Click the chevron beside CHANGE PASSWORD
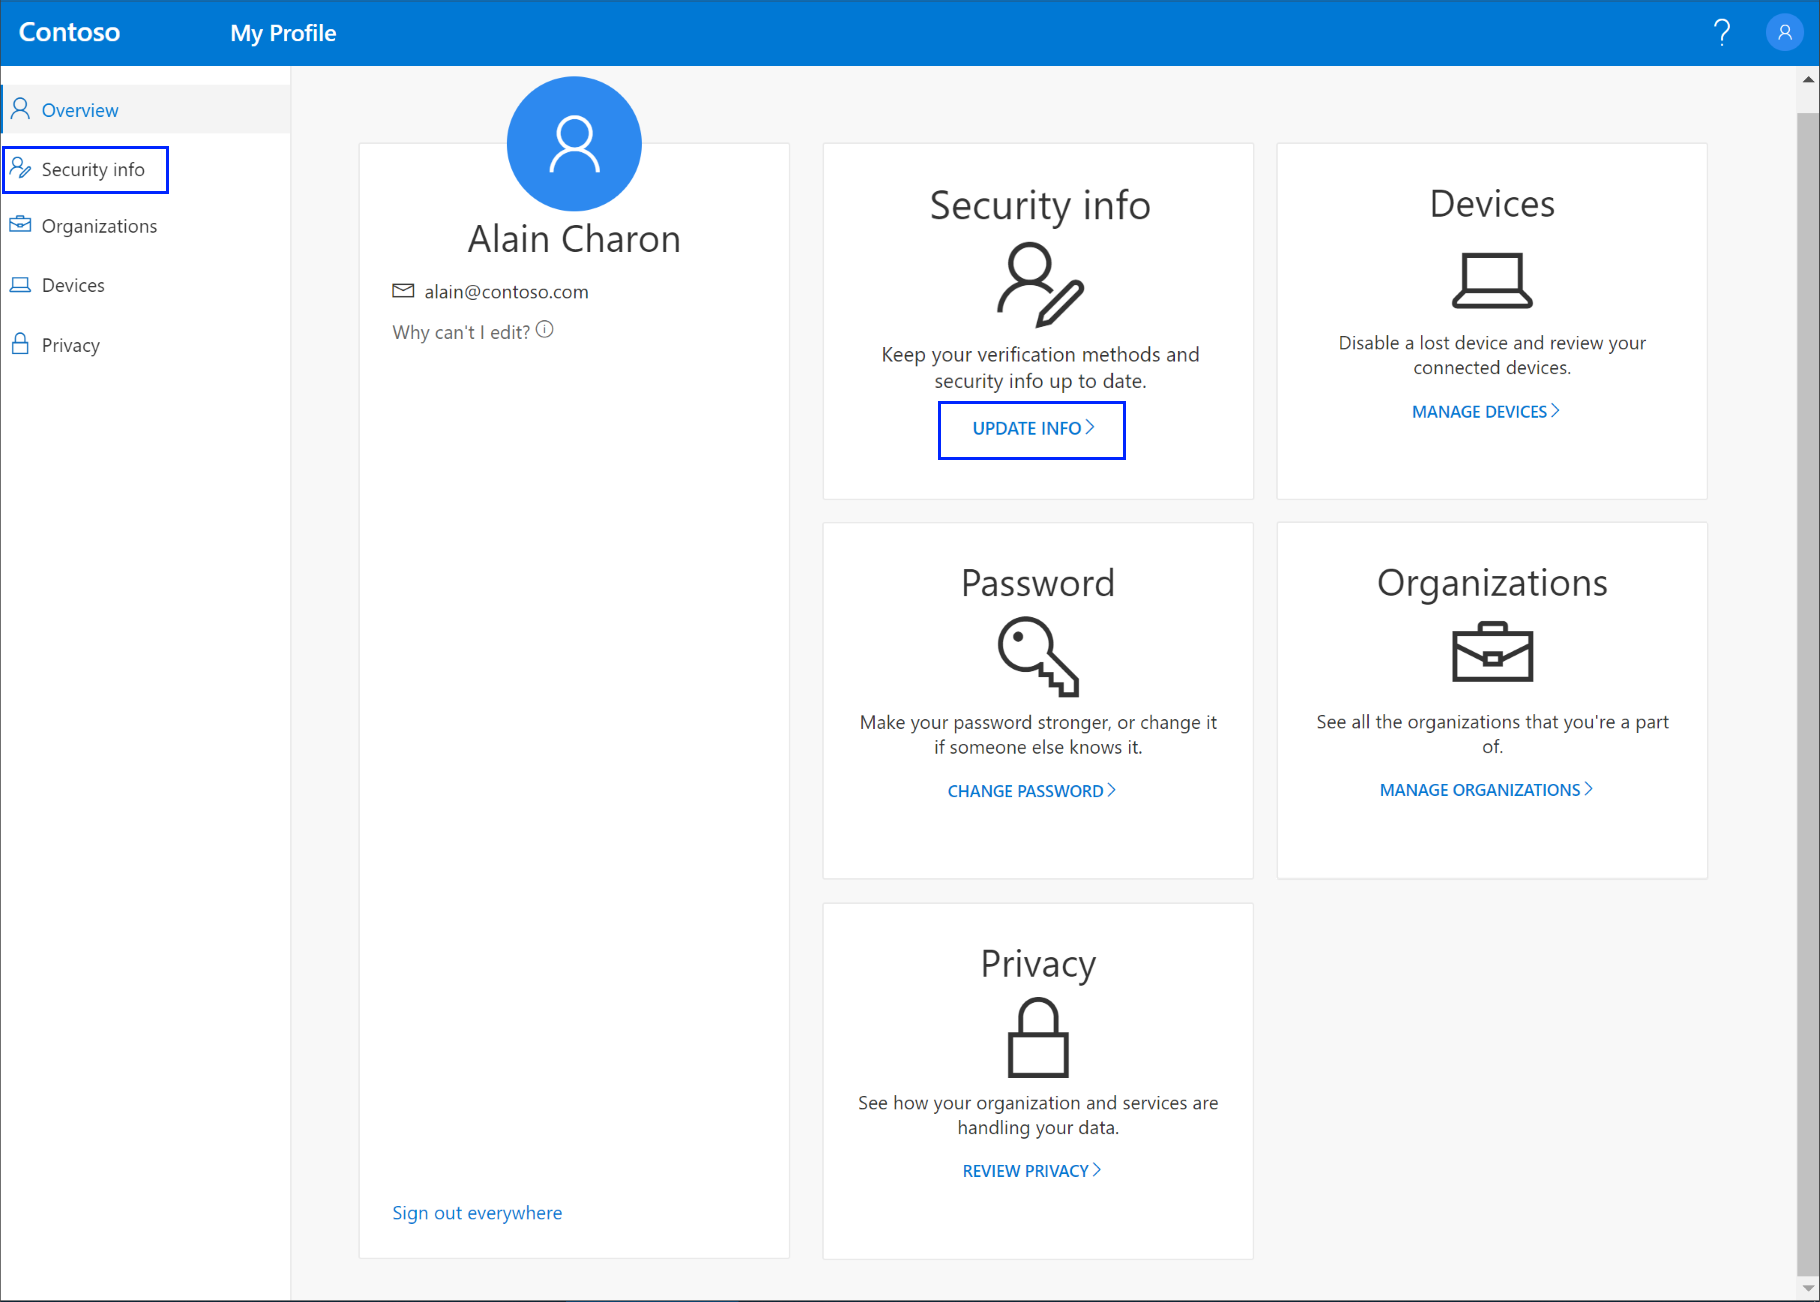The height and width of the screenshot is (1302, 1820). tap(1112, 790)
